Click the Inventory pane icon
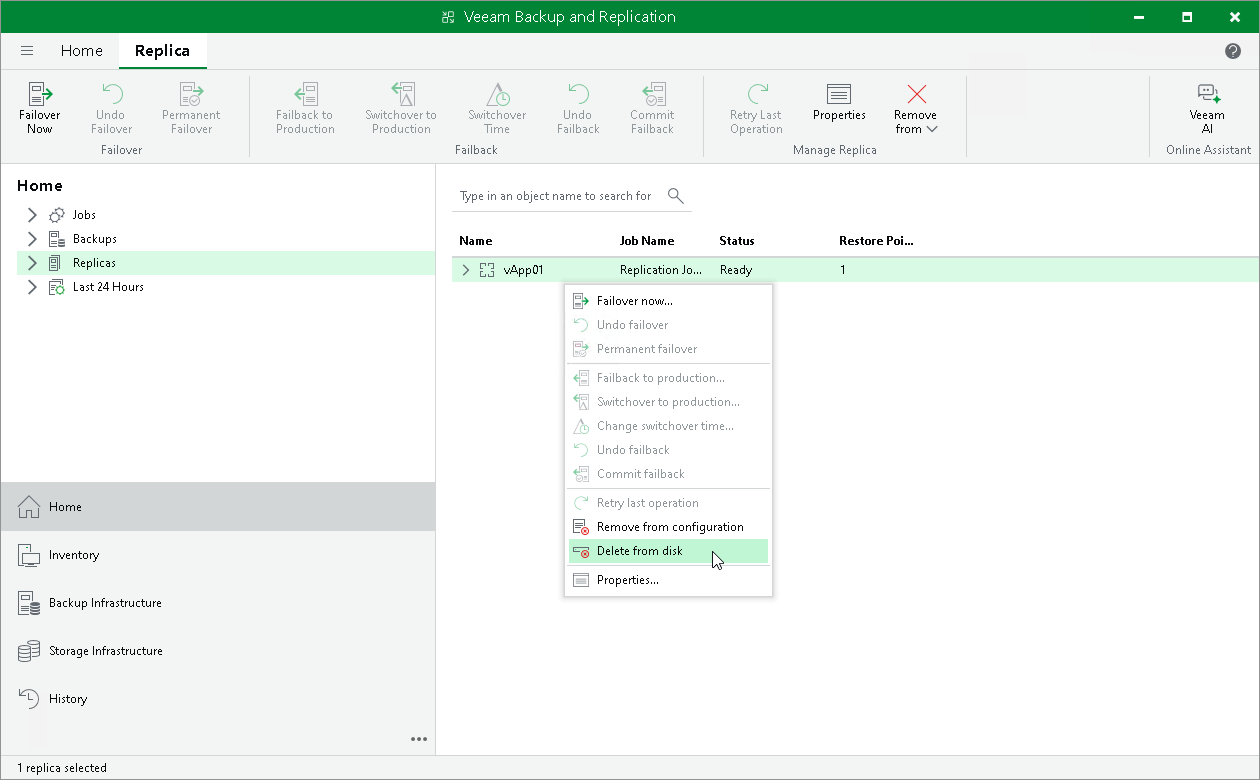 (30, 555)
